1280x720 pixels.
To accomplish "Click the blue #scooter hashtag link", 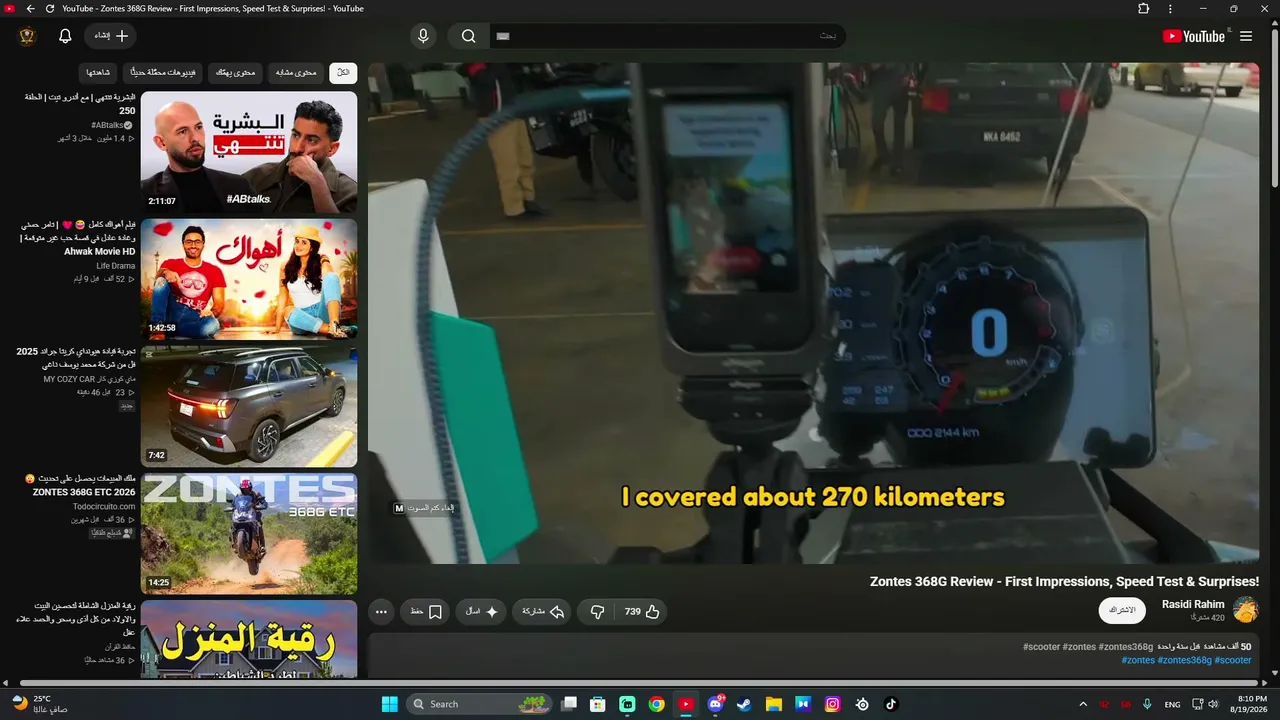I will (1233, 660).
